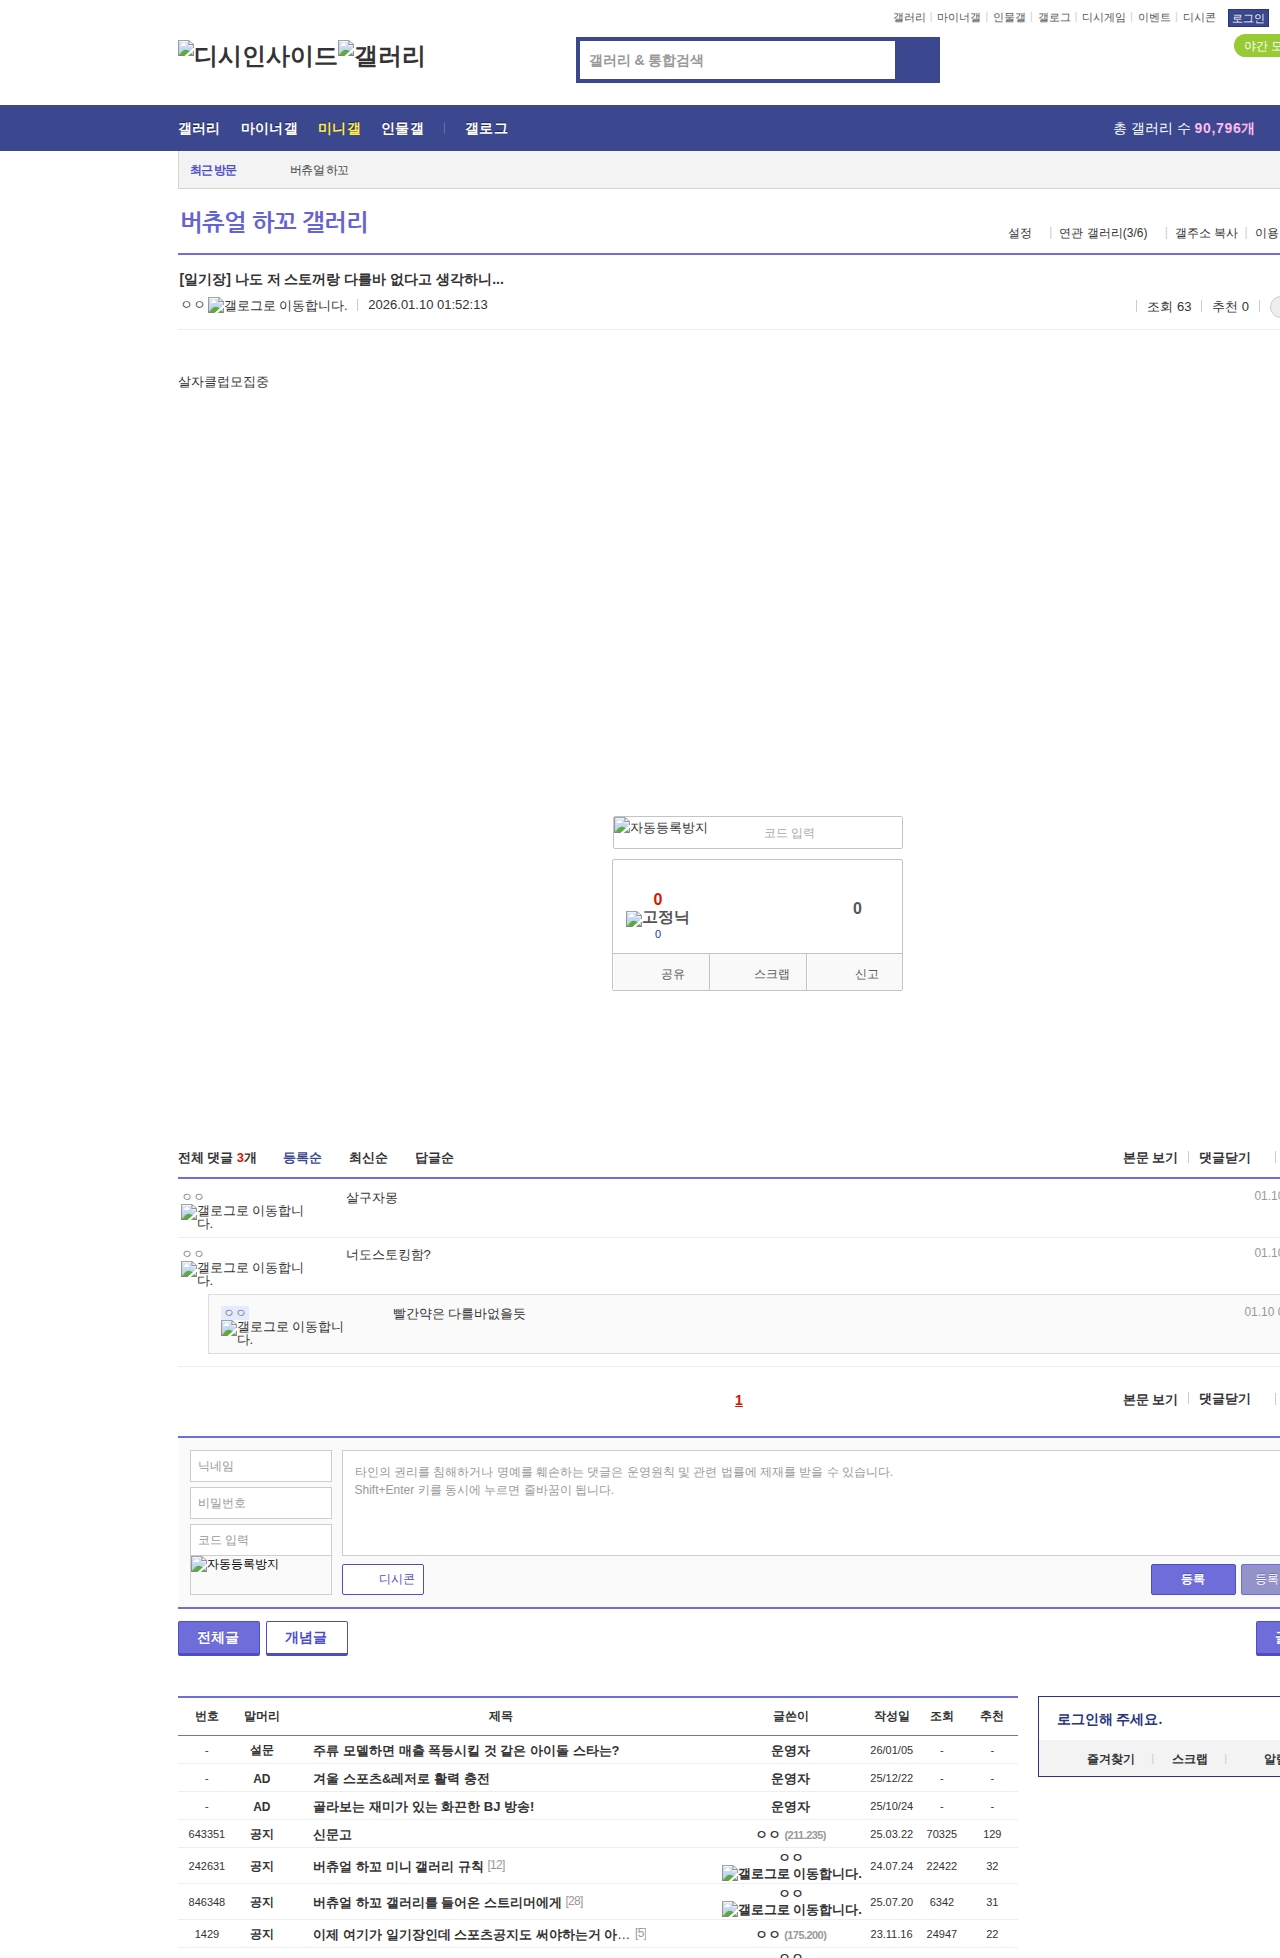Open the 설정 settings dropdown
1280x1958 pixels.
(x=1020, y=233)
